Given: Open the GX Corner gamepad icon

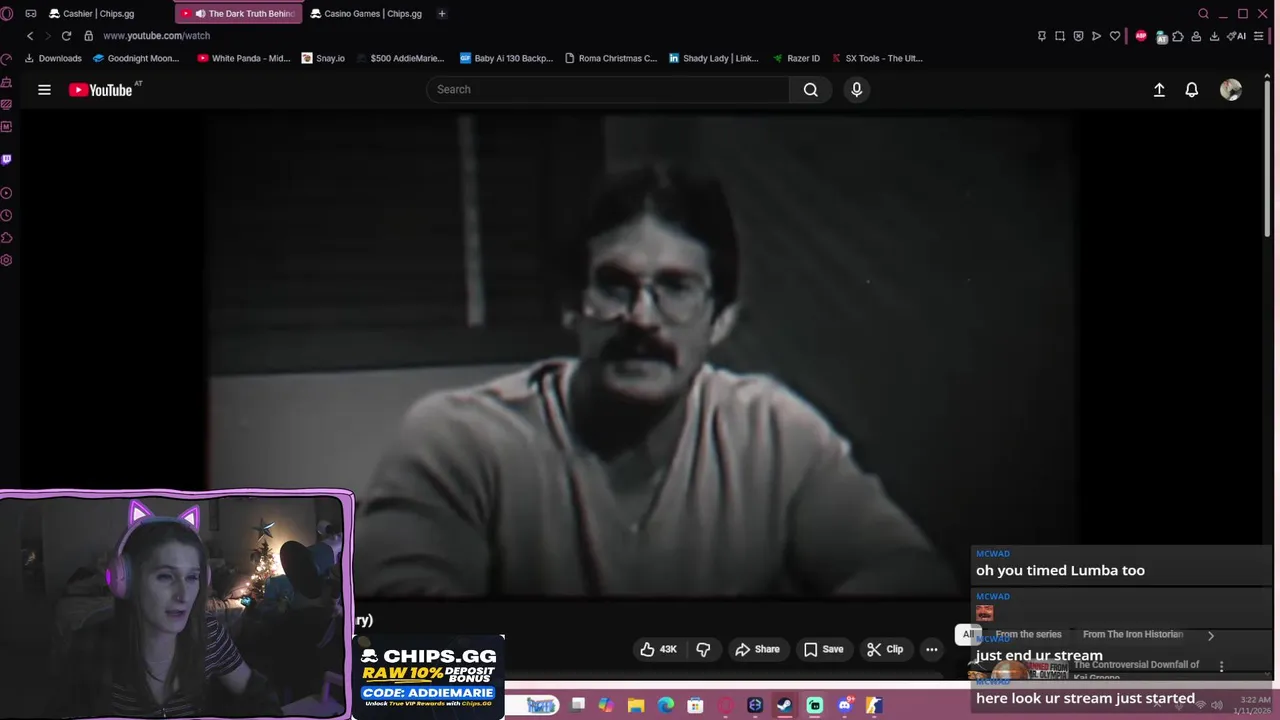Looking at the screenshot, I should 31,14.
